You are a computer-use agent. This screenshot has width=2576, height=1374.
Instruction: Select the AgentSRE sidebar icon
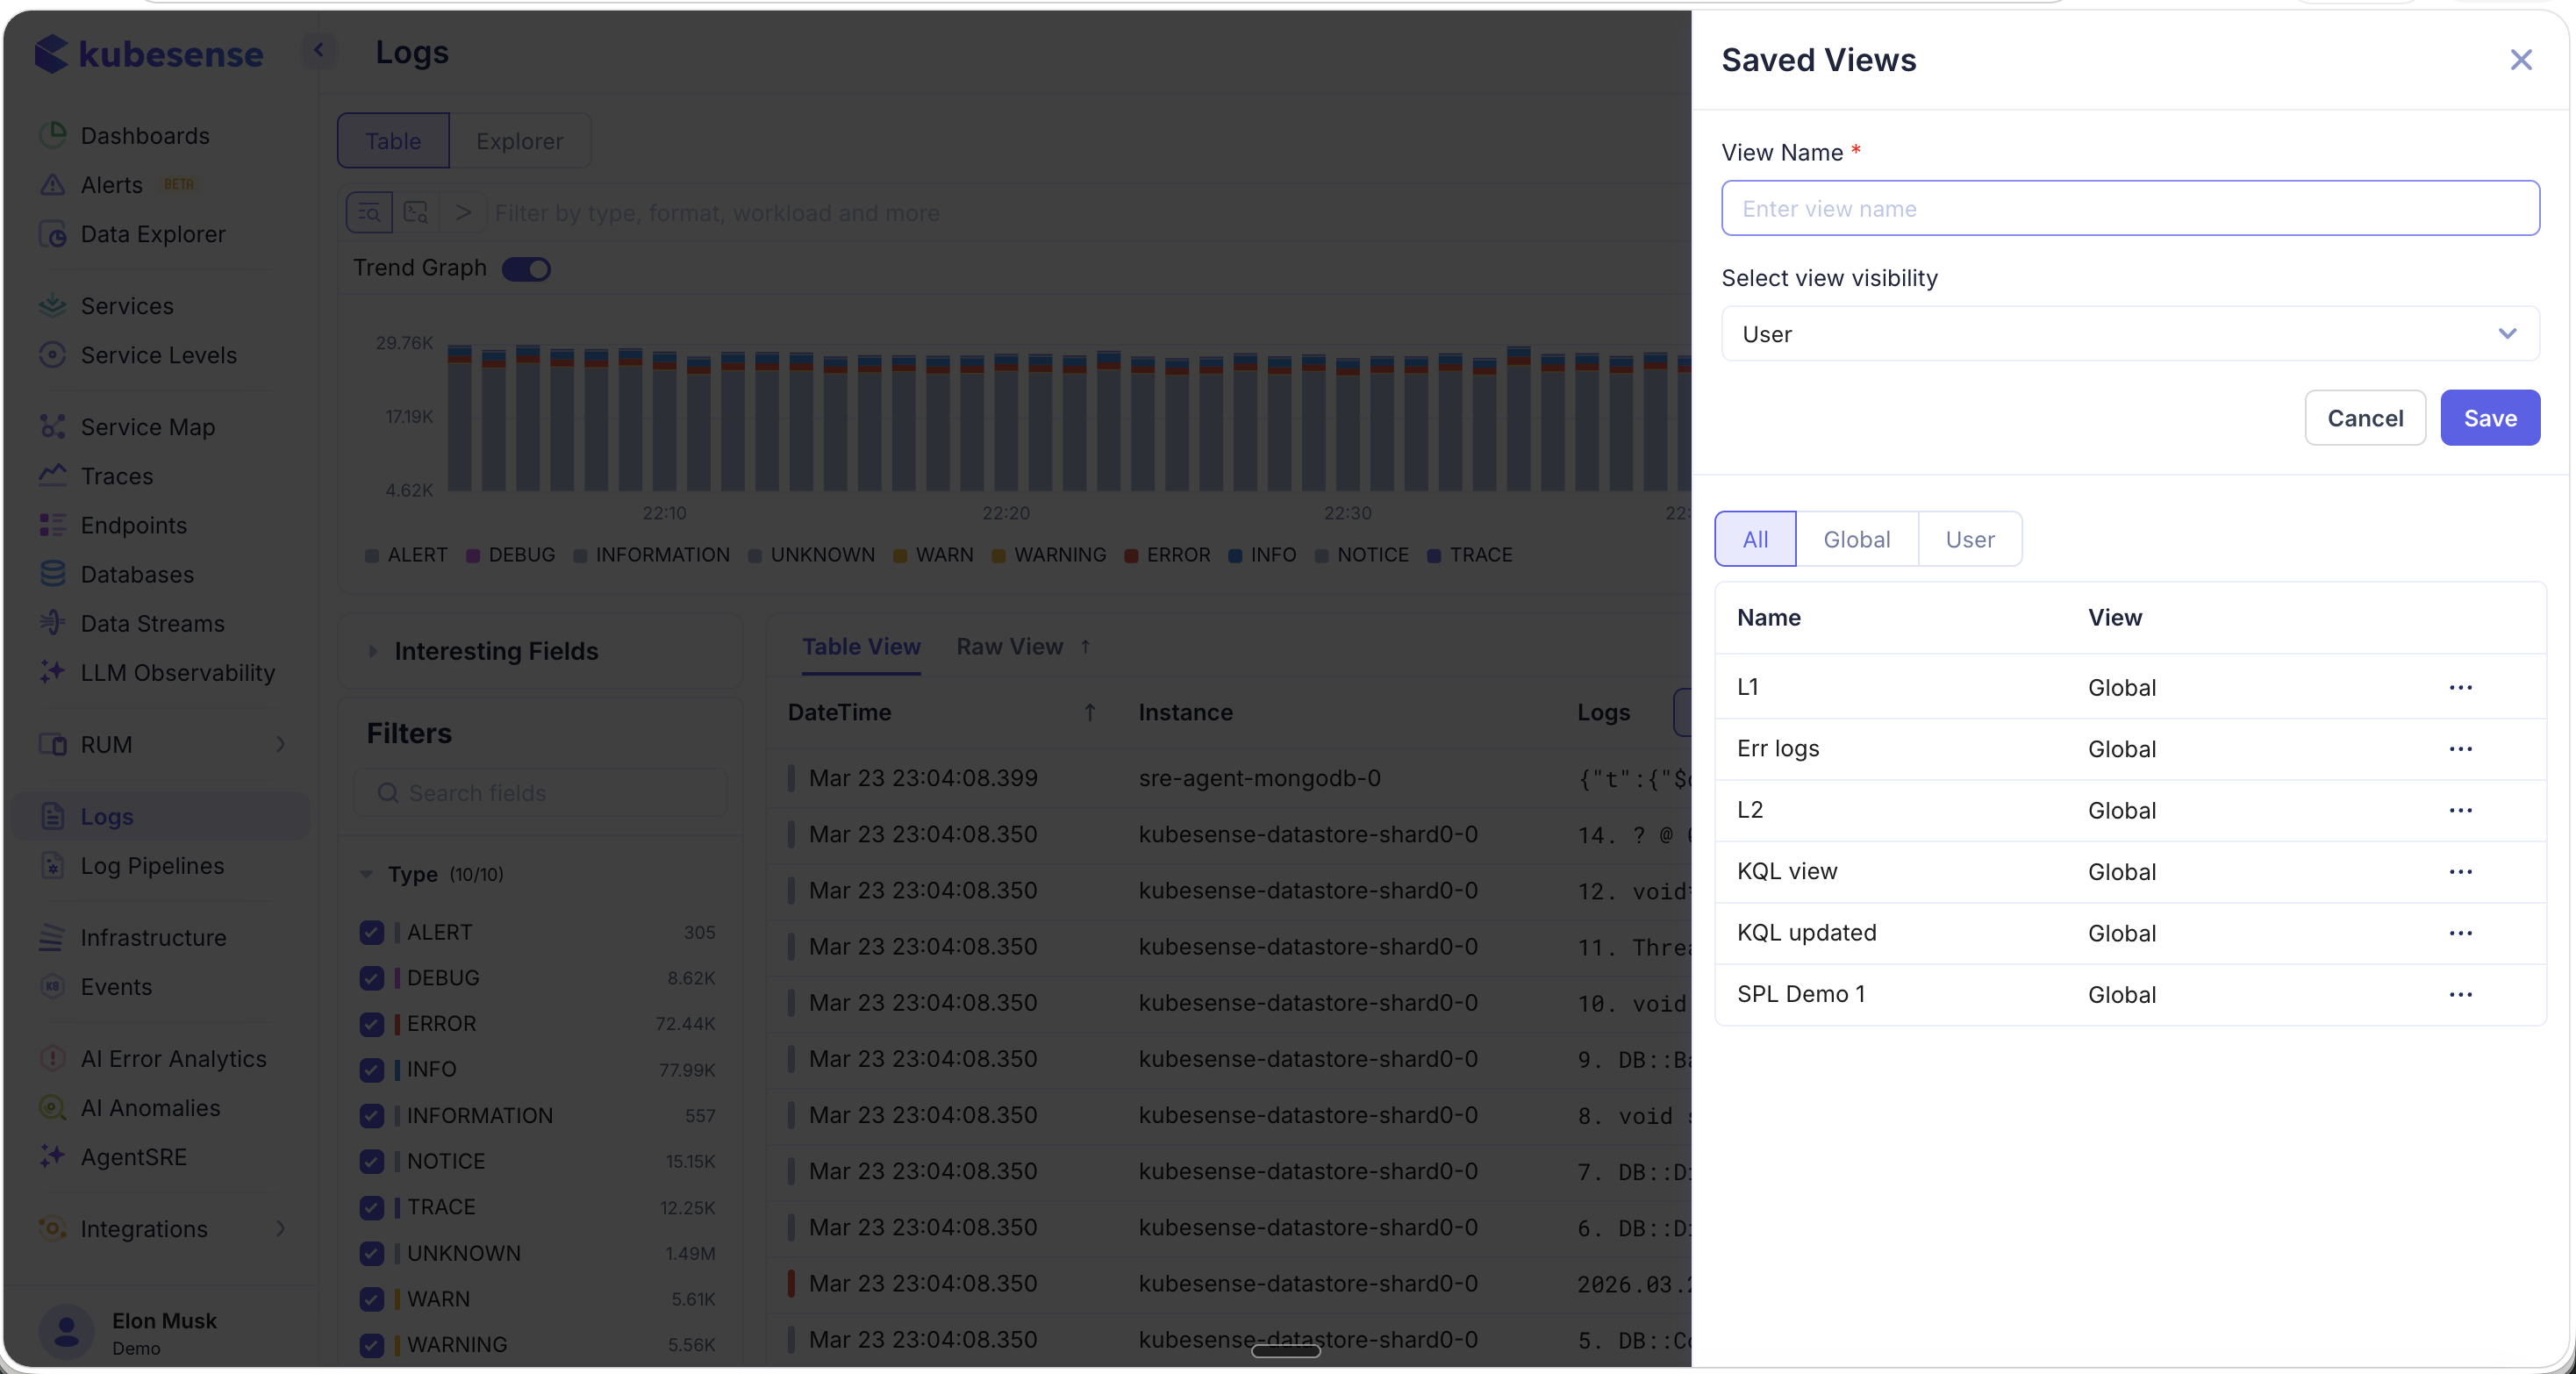click(x=54, y=1157)
